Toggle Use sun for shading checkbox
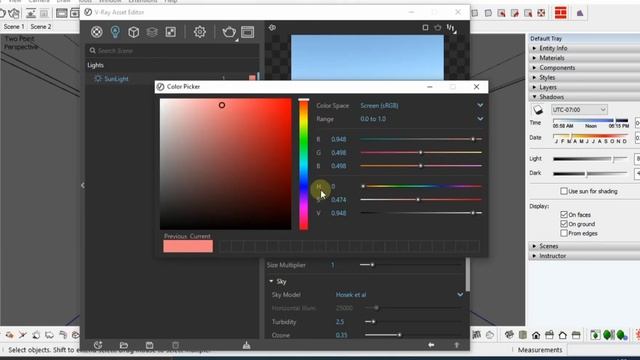 click(x=564, y=191)
